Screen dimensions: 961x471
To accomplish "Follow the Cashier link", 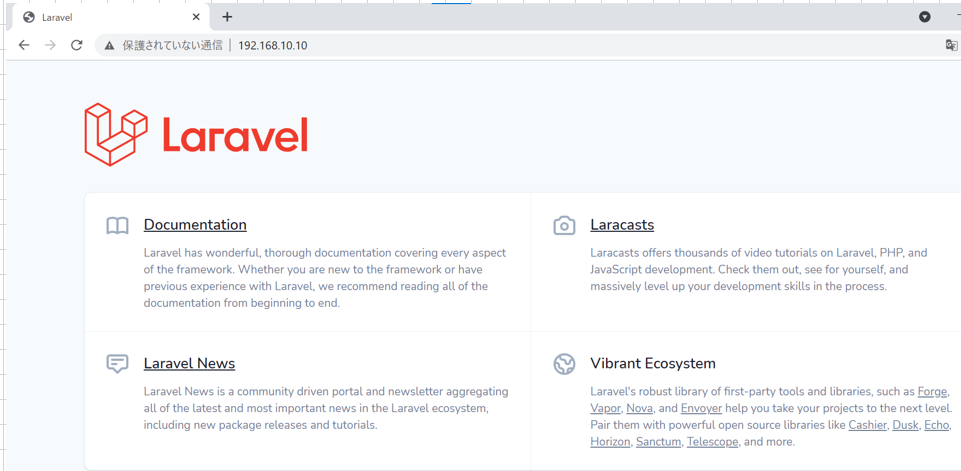I will pos(868,424).
